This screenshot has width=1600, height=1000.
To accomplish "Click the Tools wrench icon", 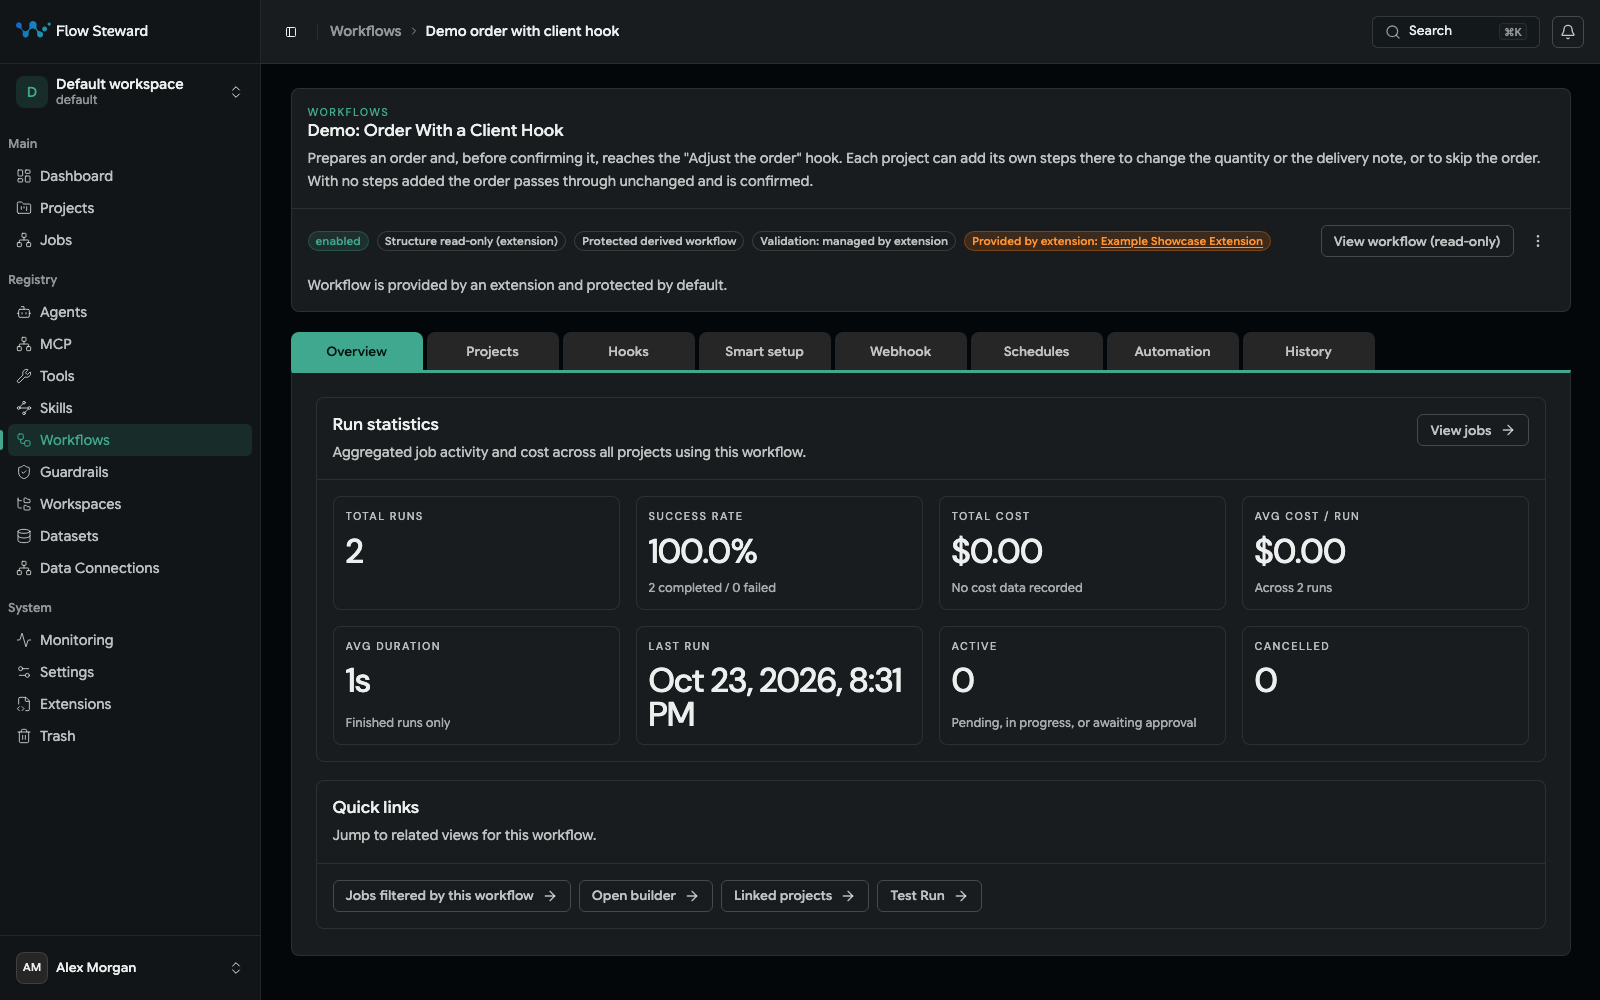I will (x=24, y=376).
